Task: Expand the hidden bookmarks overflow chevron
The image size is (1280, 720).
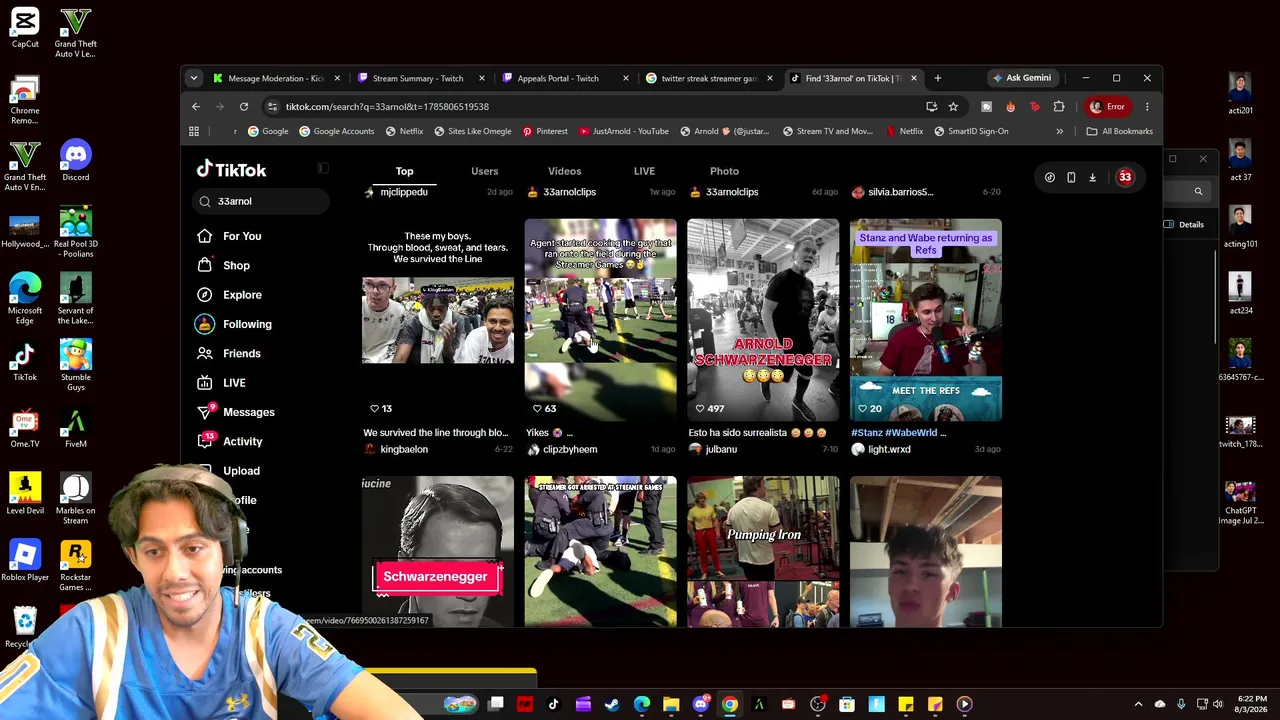Action: [x=1059, y=131]
